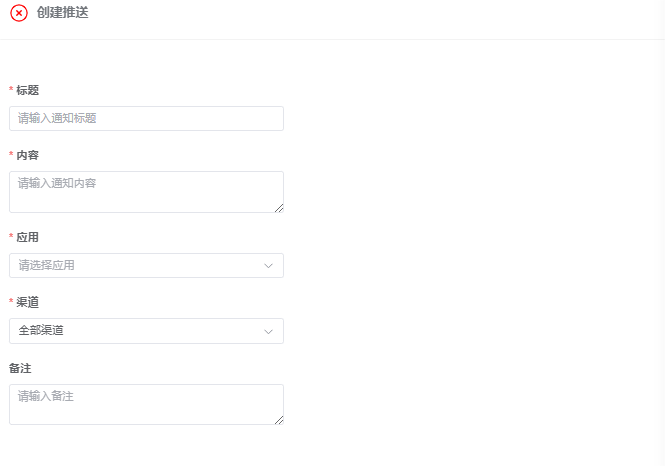Screen dimensions: 665x466
Task: Click the red asterisk beside 内容
Action: pos(11,155)
